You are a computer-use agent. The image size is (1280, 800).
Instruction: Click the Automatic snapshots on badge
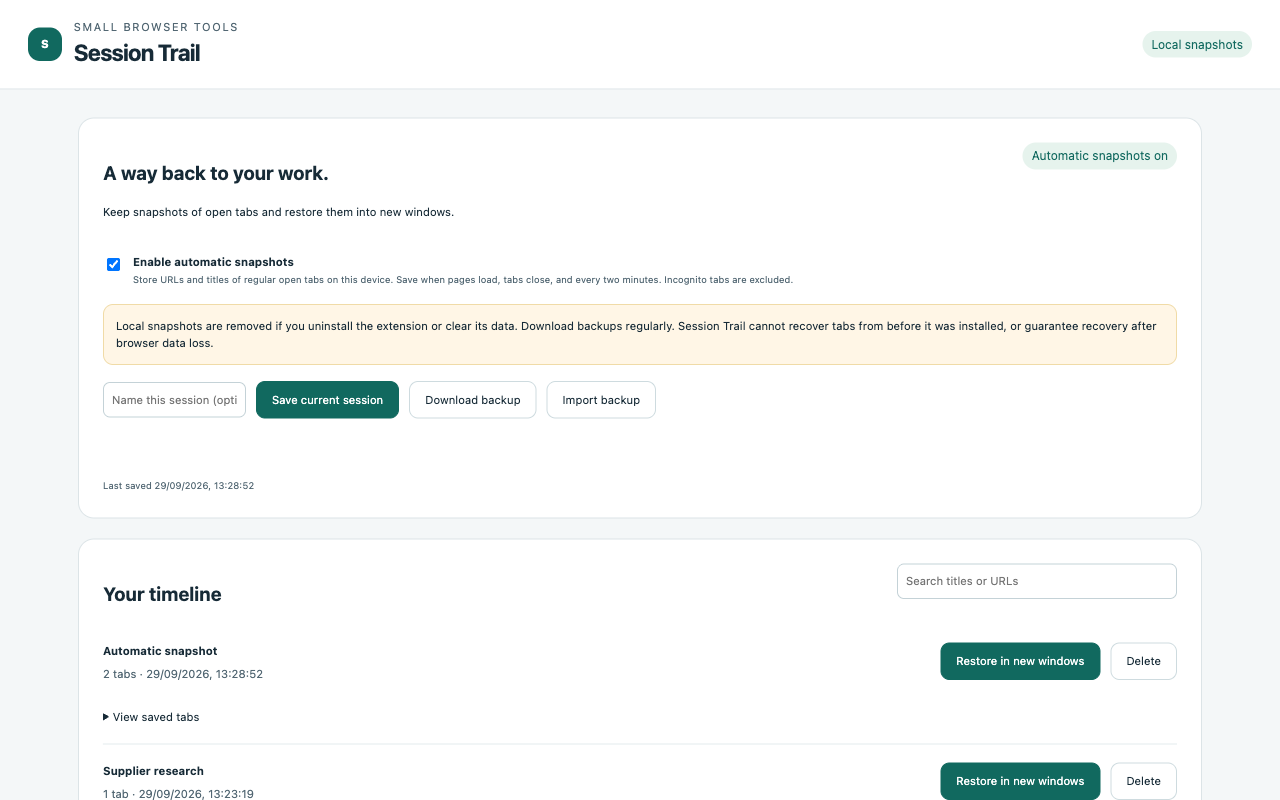pyautogui.click(x=1099, y=156)
